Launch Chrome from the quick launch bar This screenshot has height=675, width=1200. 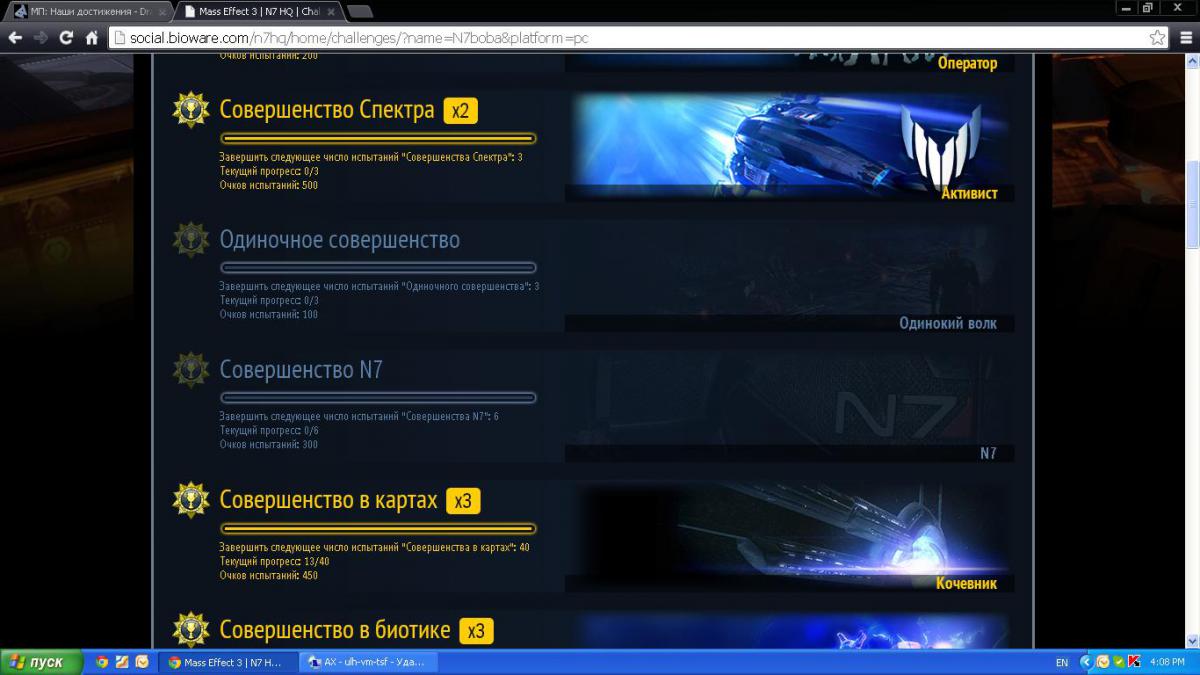101,662
